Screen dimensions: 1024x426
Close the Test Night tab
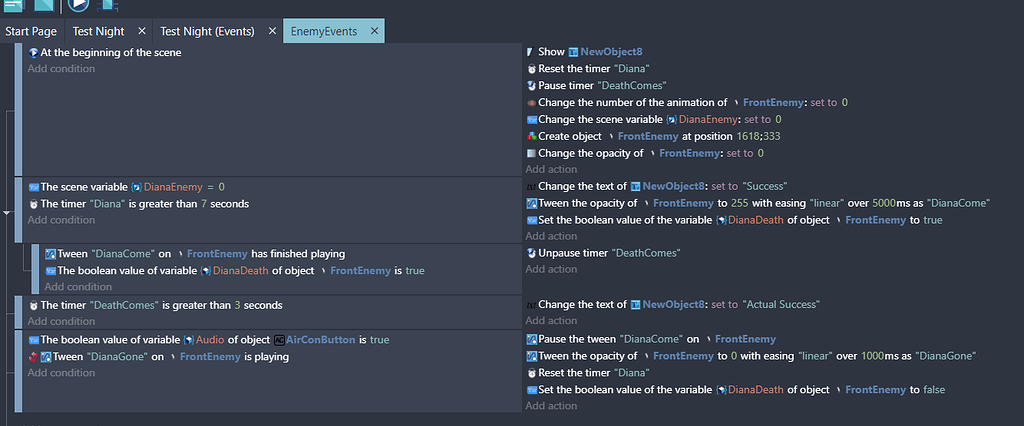pyautogui.click(x=140, y=32)
